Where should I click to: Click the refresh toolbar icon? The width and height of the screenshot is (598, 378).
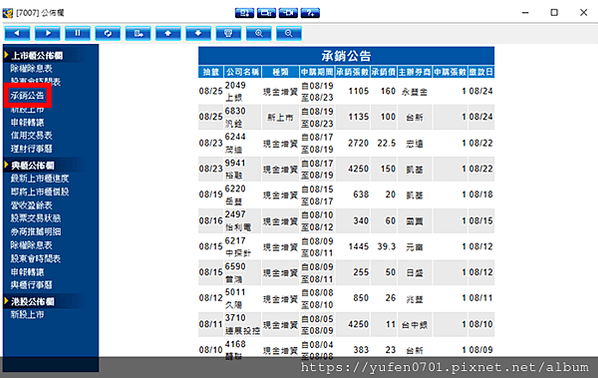tap(108, 34)
